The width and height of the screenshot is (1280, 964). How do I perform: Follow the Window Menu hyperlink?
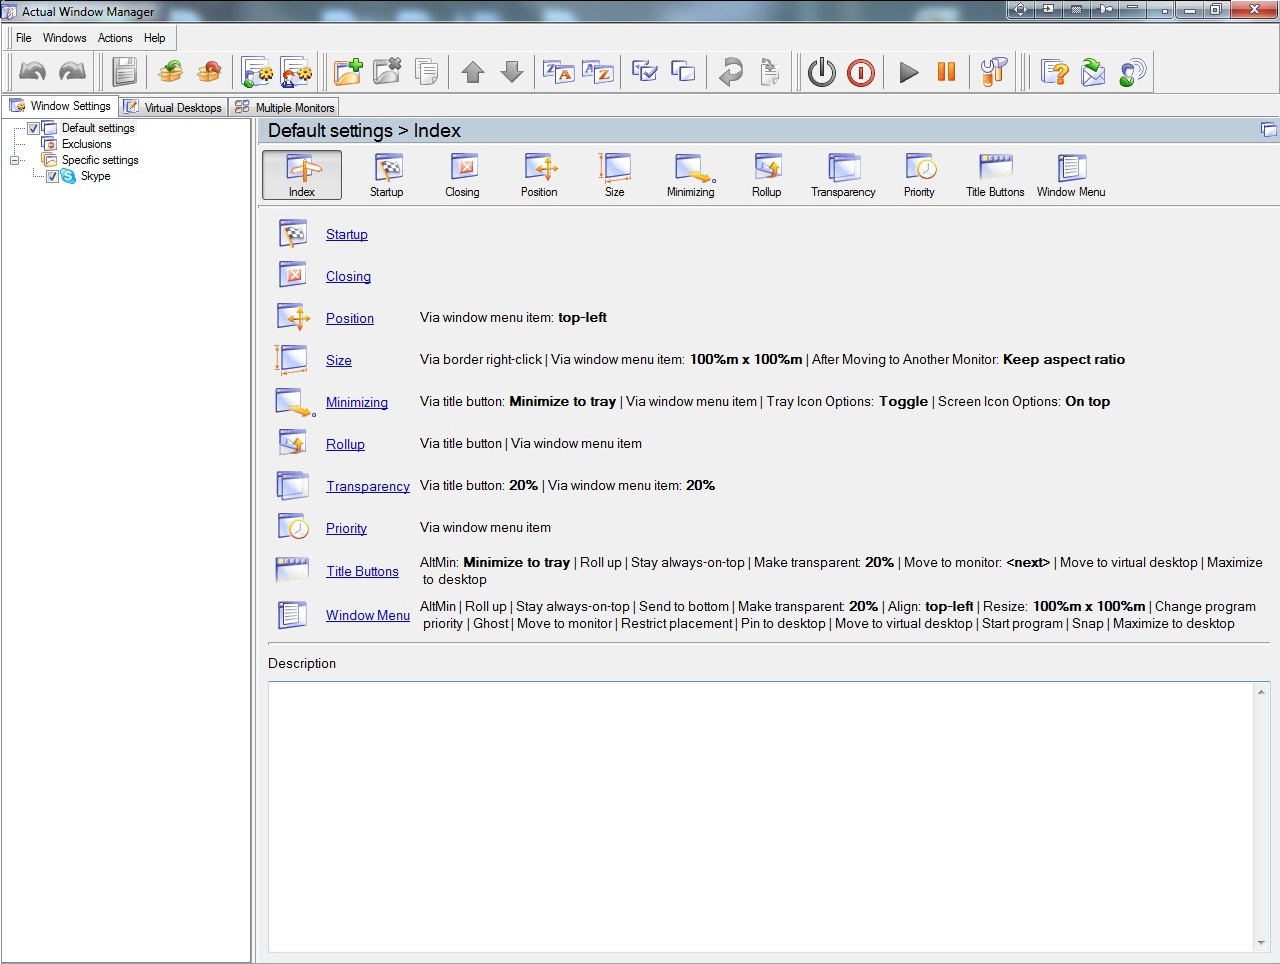coord(367,616)
